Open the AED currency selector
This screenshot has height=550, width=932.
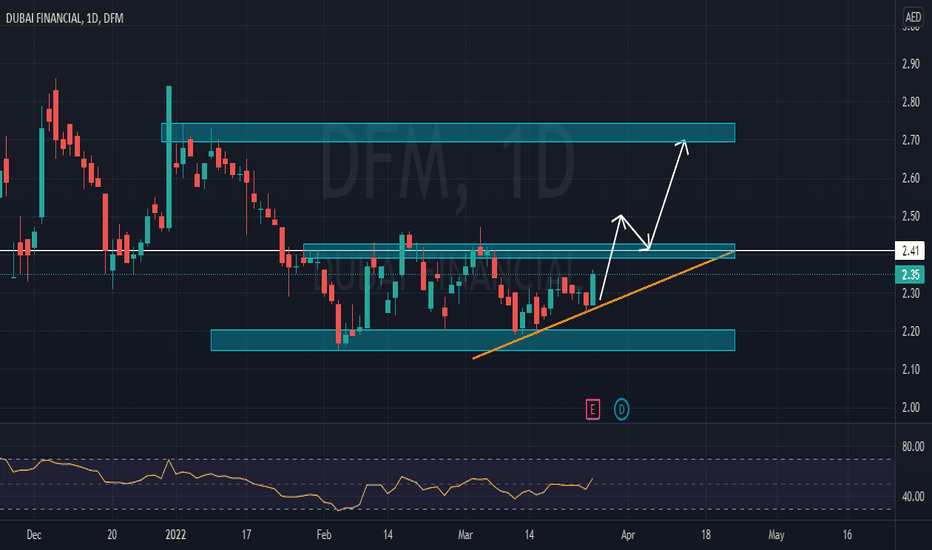(912, 16)
